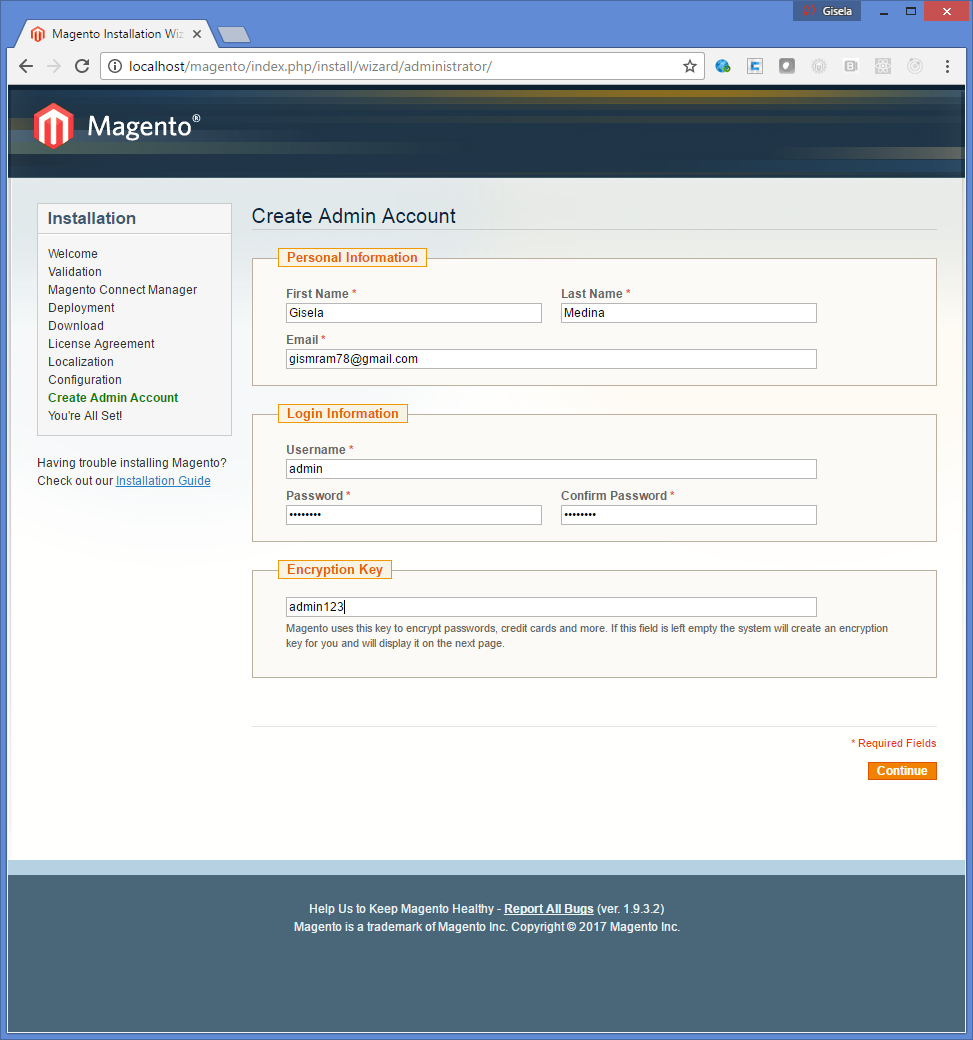
Task: Click the globe extension icon
Action: click(x=723, y=66)
